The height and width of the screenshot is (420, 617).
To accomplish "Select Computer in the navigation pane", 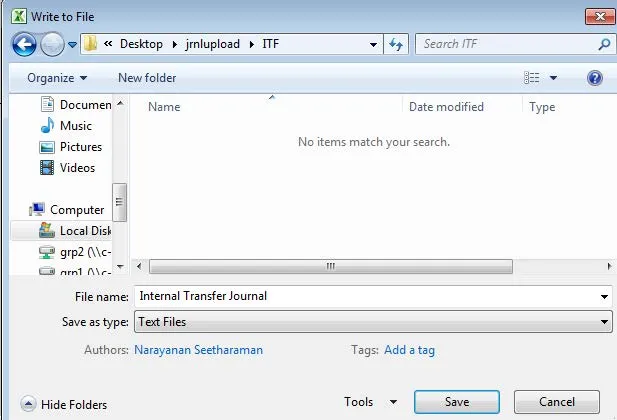I will (67, 210).
